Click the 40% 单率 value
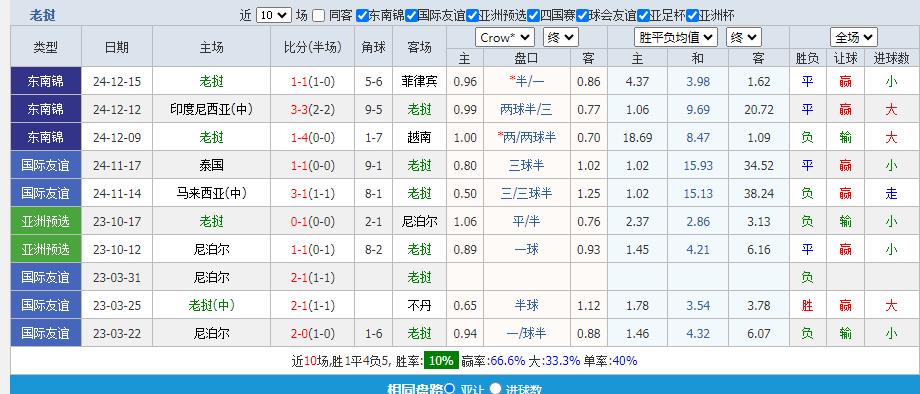The width and height of the screenshot is (920, 394). point(624,361)
